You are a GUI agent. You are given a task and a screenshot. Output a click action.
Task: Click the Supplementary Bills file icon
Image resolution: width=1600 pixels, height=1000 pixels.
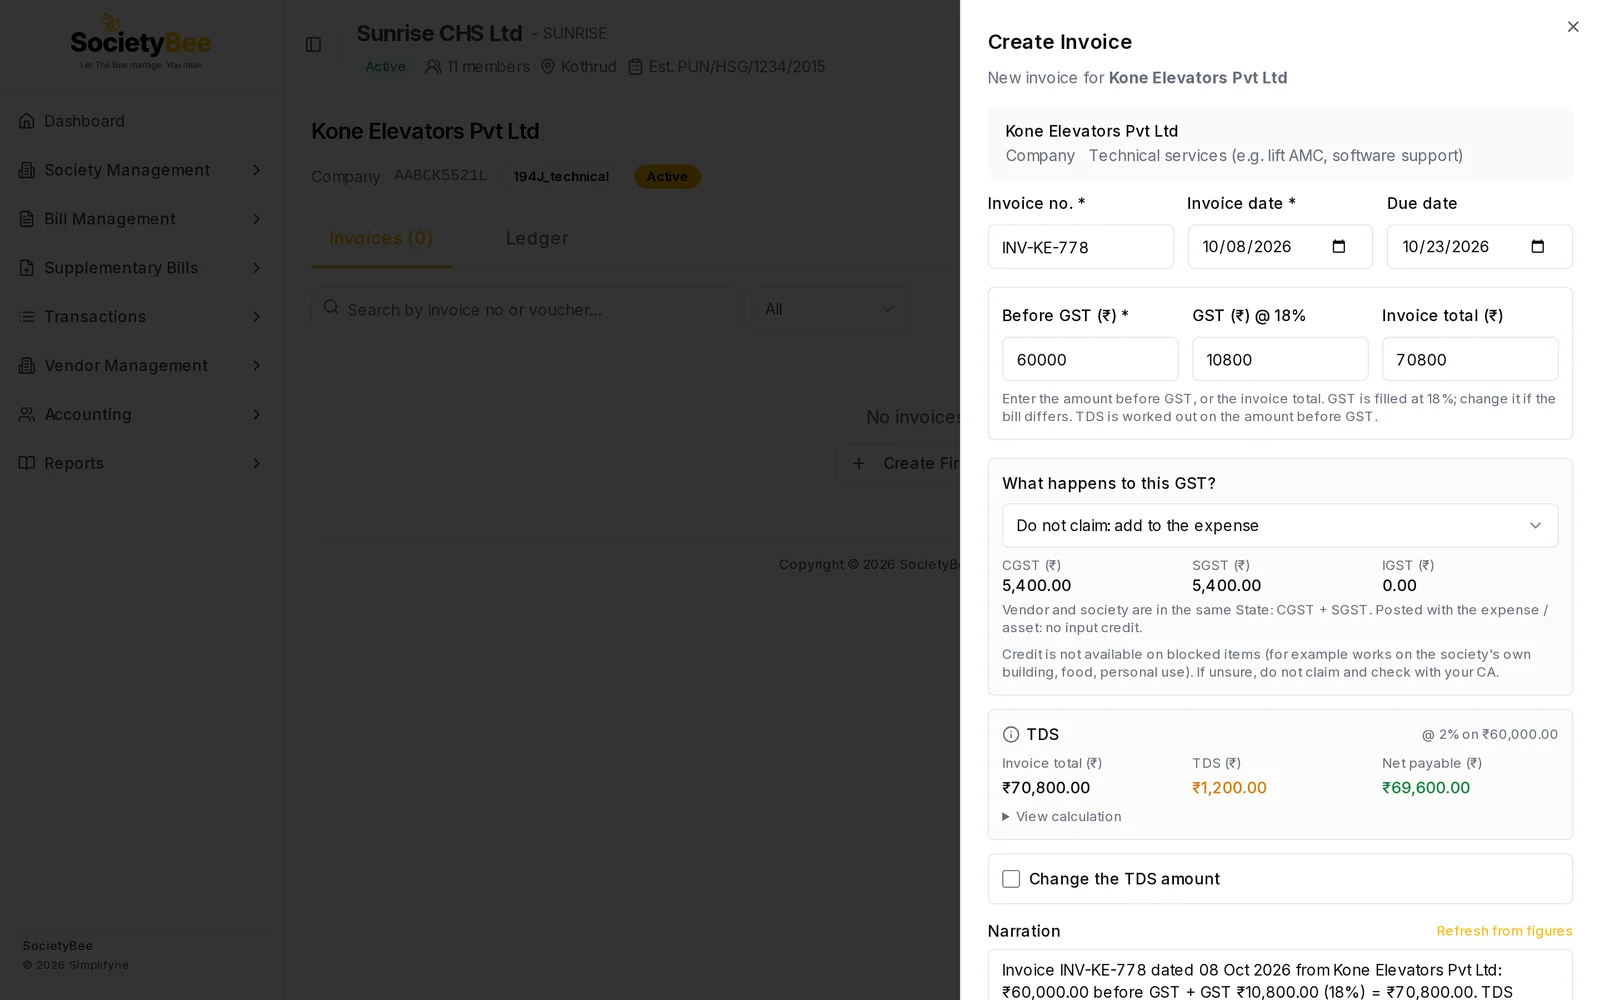(x=27, y=268)
